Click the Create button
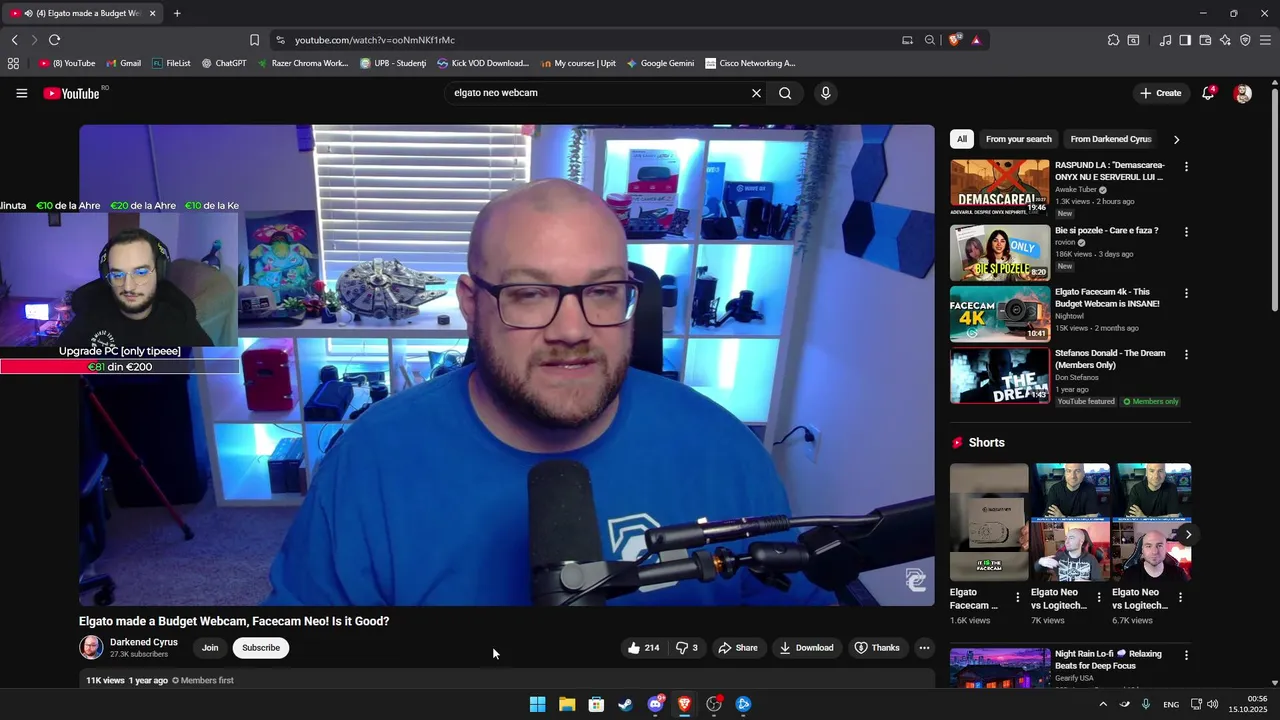This screenshot has height=720, width=1280. [x=1160, y=93]
